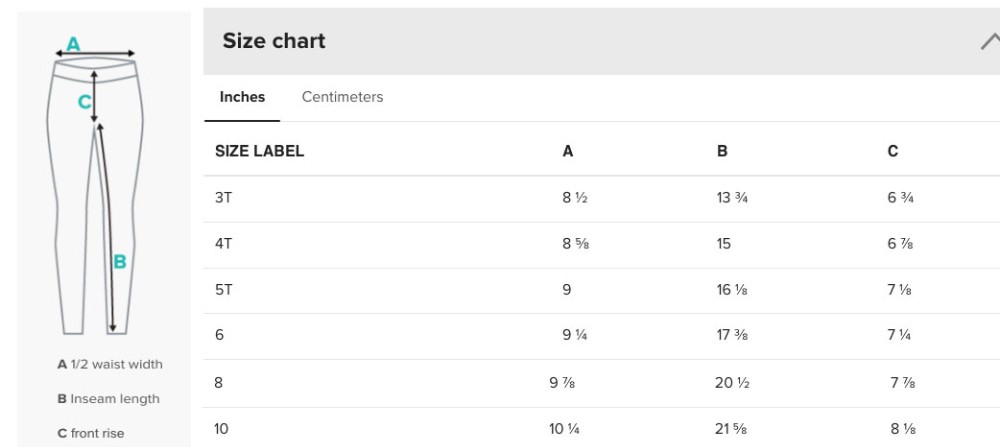This screenshot has width=1000, height=447.
Task: Click the column B header
Action: tap(722, 151)
